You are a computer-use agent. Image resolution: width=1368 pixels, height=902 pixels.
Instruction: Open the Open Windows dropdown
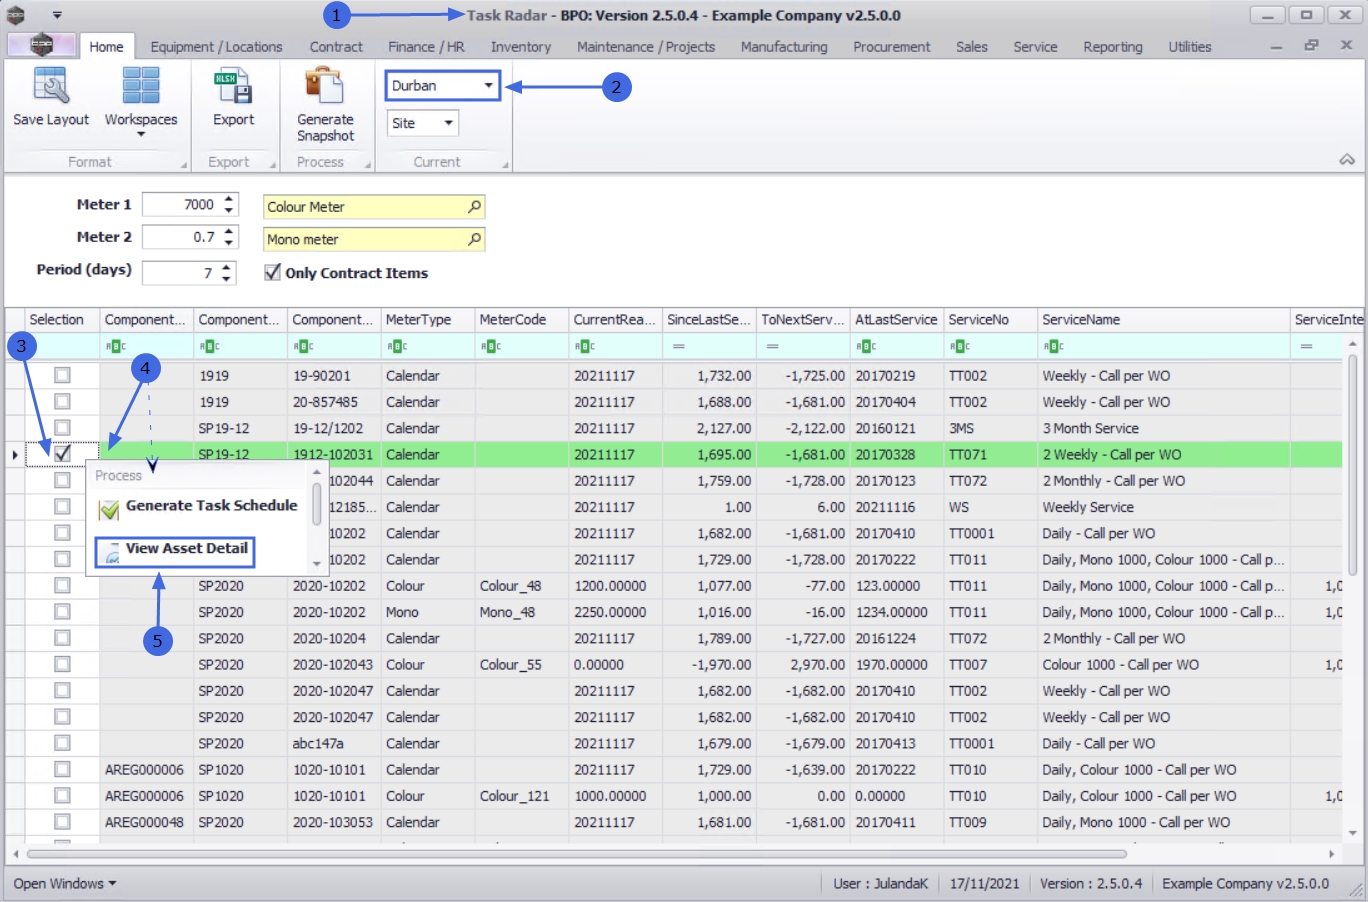click(65, 884)
